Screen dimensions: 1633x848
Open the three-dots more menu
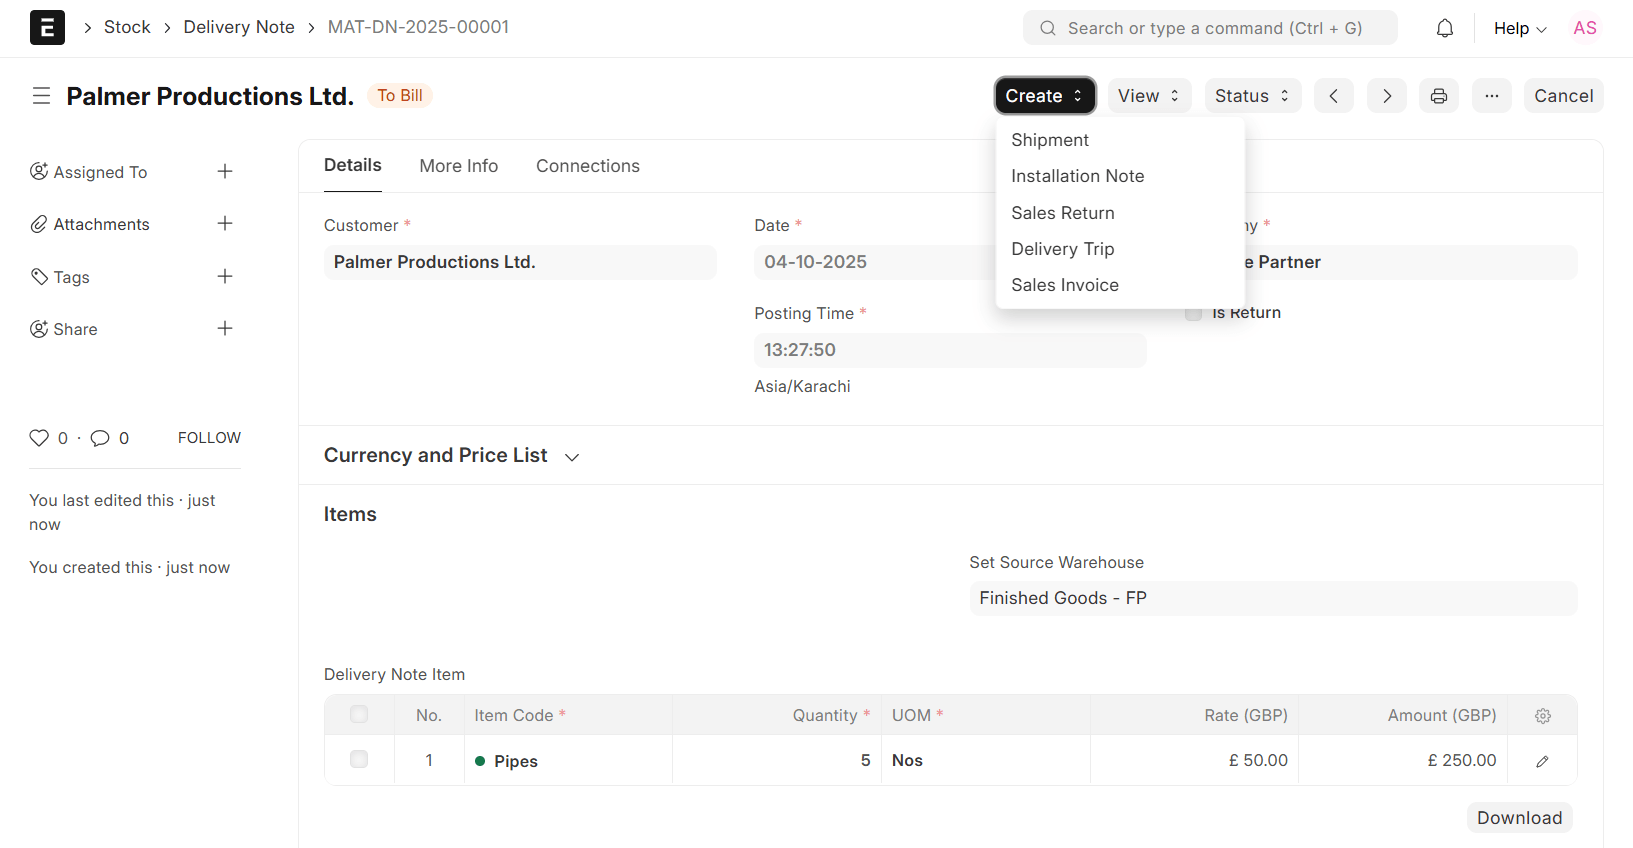(1492, 96)
